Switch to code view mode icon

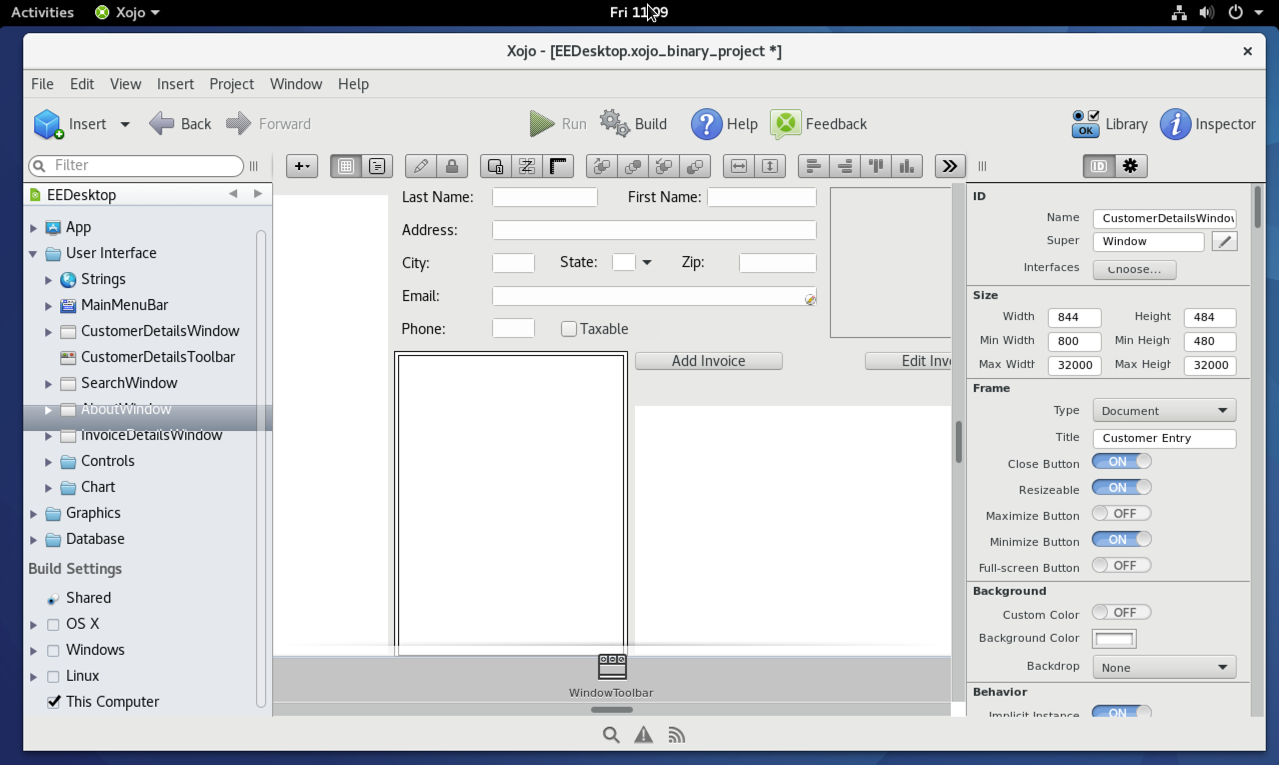pyautogui.click(x=377, y=166)
